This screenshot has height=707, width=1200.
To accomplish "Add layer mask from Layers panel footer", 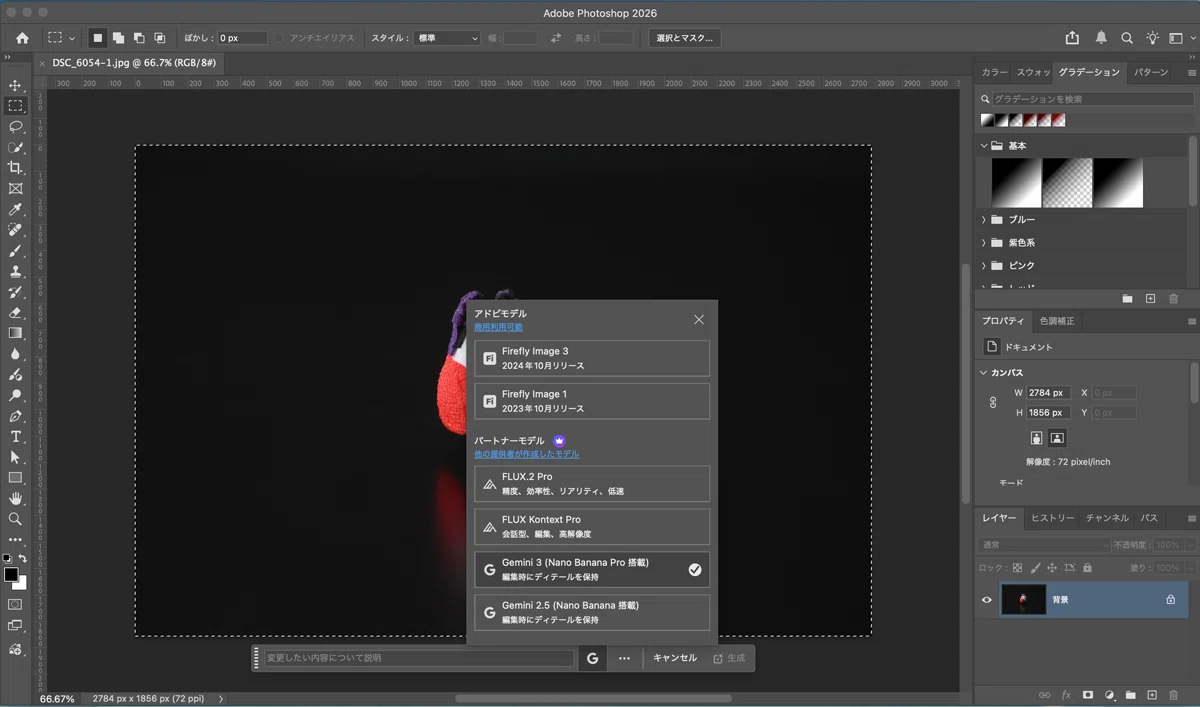I will click(x=1087, y=694).
